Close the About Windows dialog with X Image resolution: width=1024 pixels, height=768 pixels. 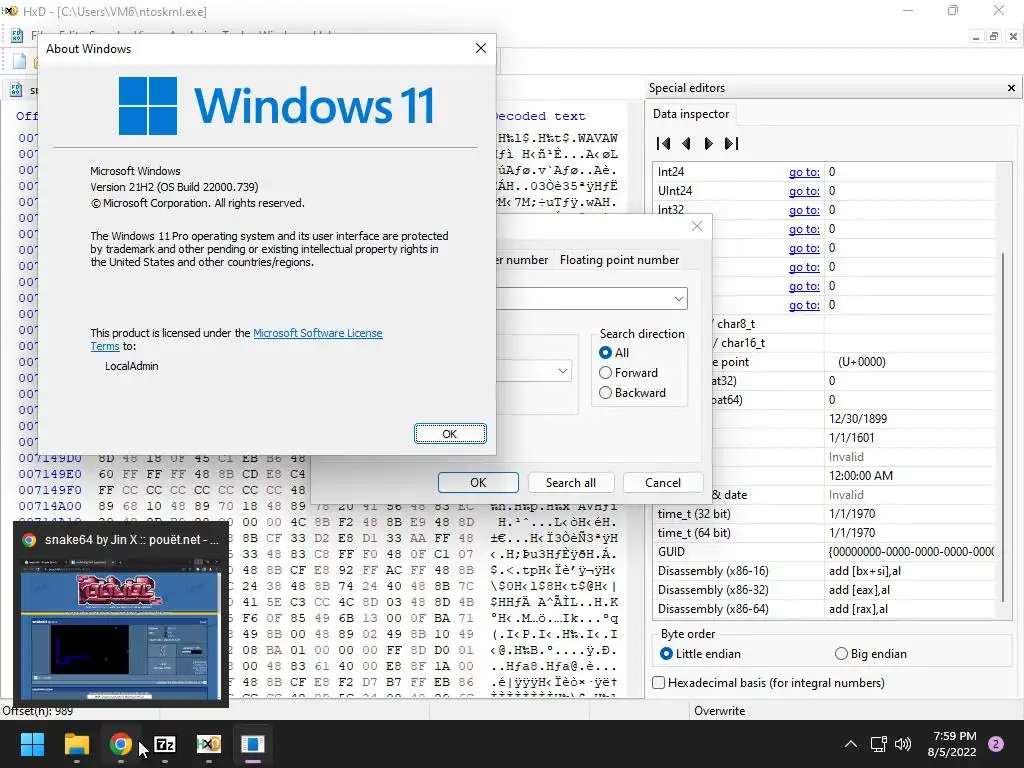(x=481, y=48)
